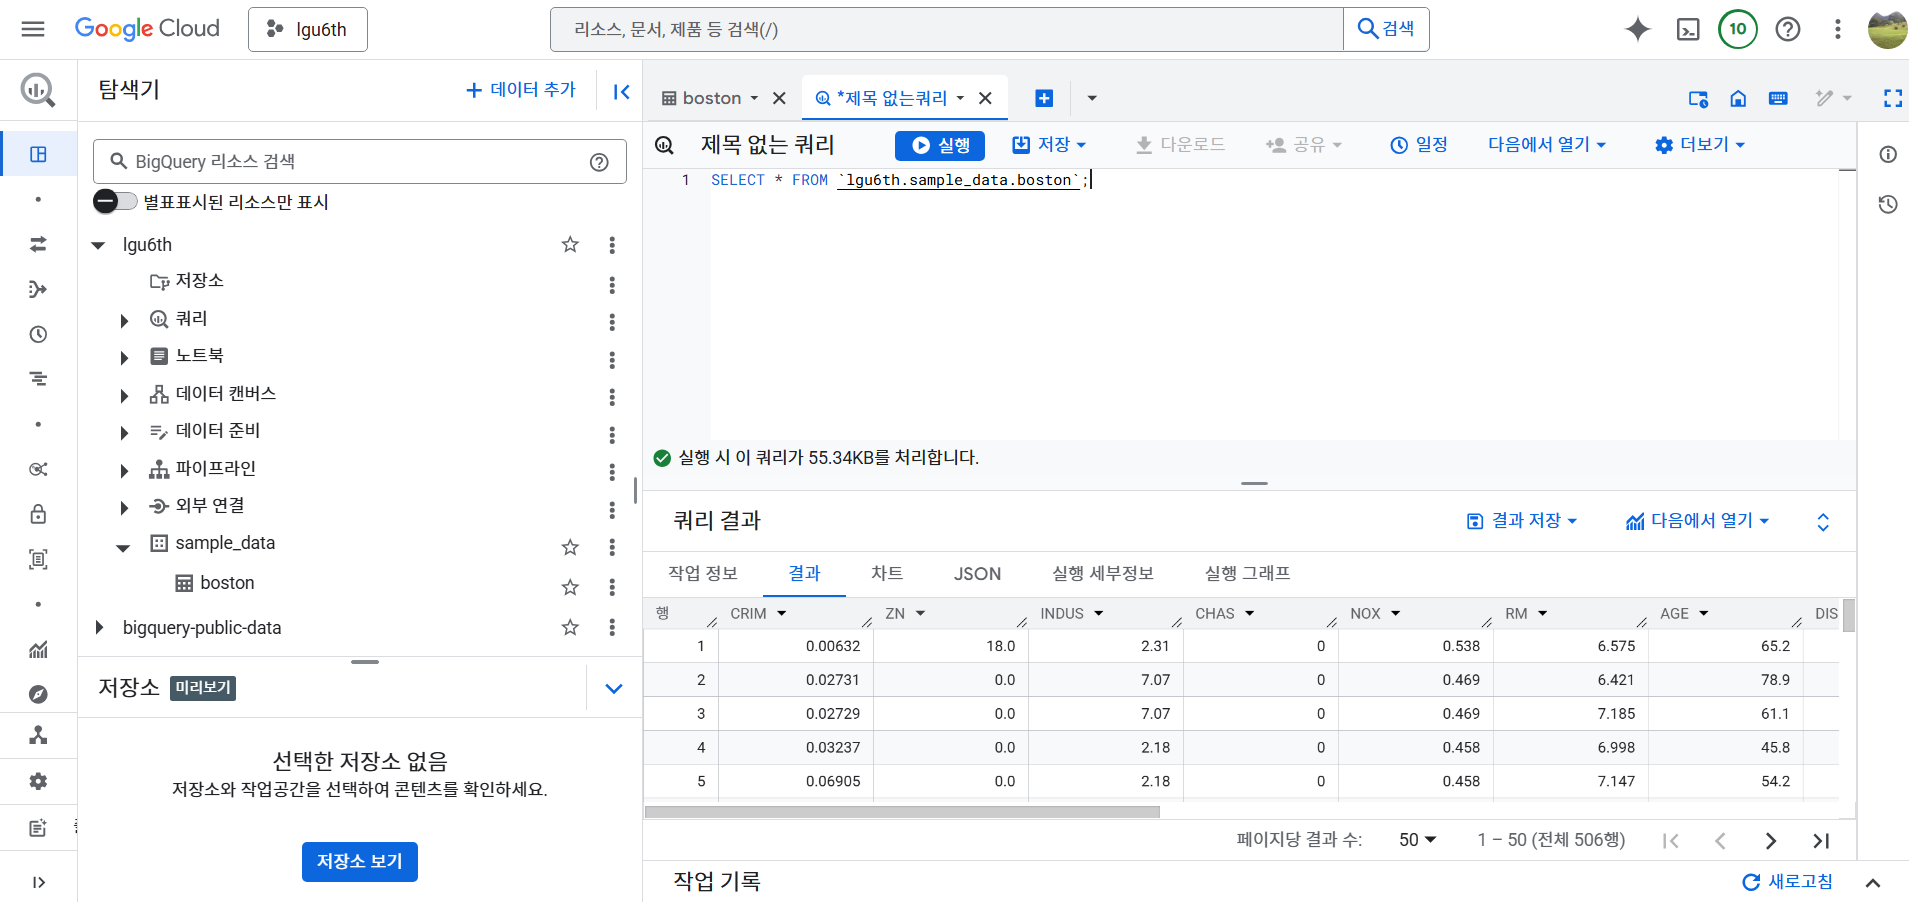The height and width of the screenshot is (902, 1909).
Task: Click 데이터 추가 add data button
Action: pyautogui.click(x=521, y=90)
